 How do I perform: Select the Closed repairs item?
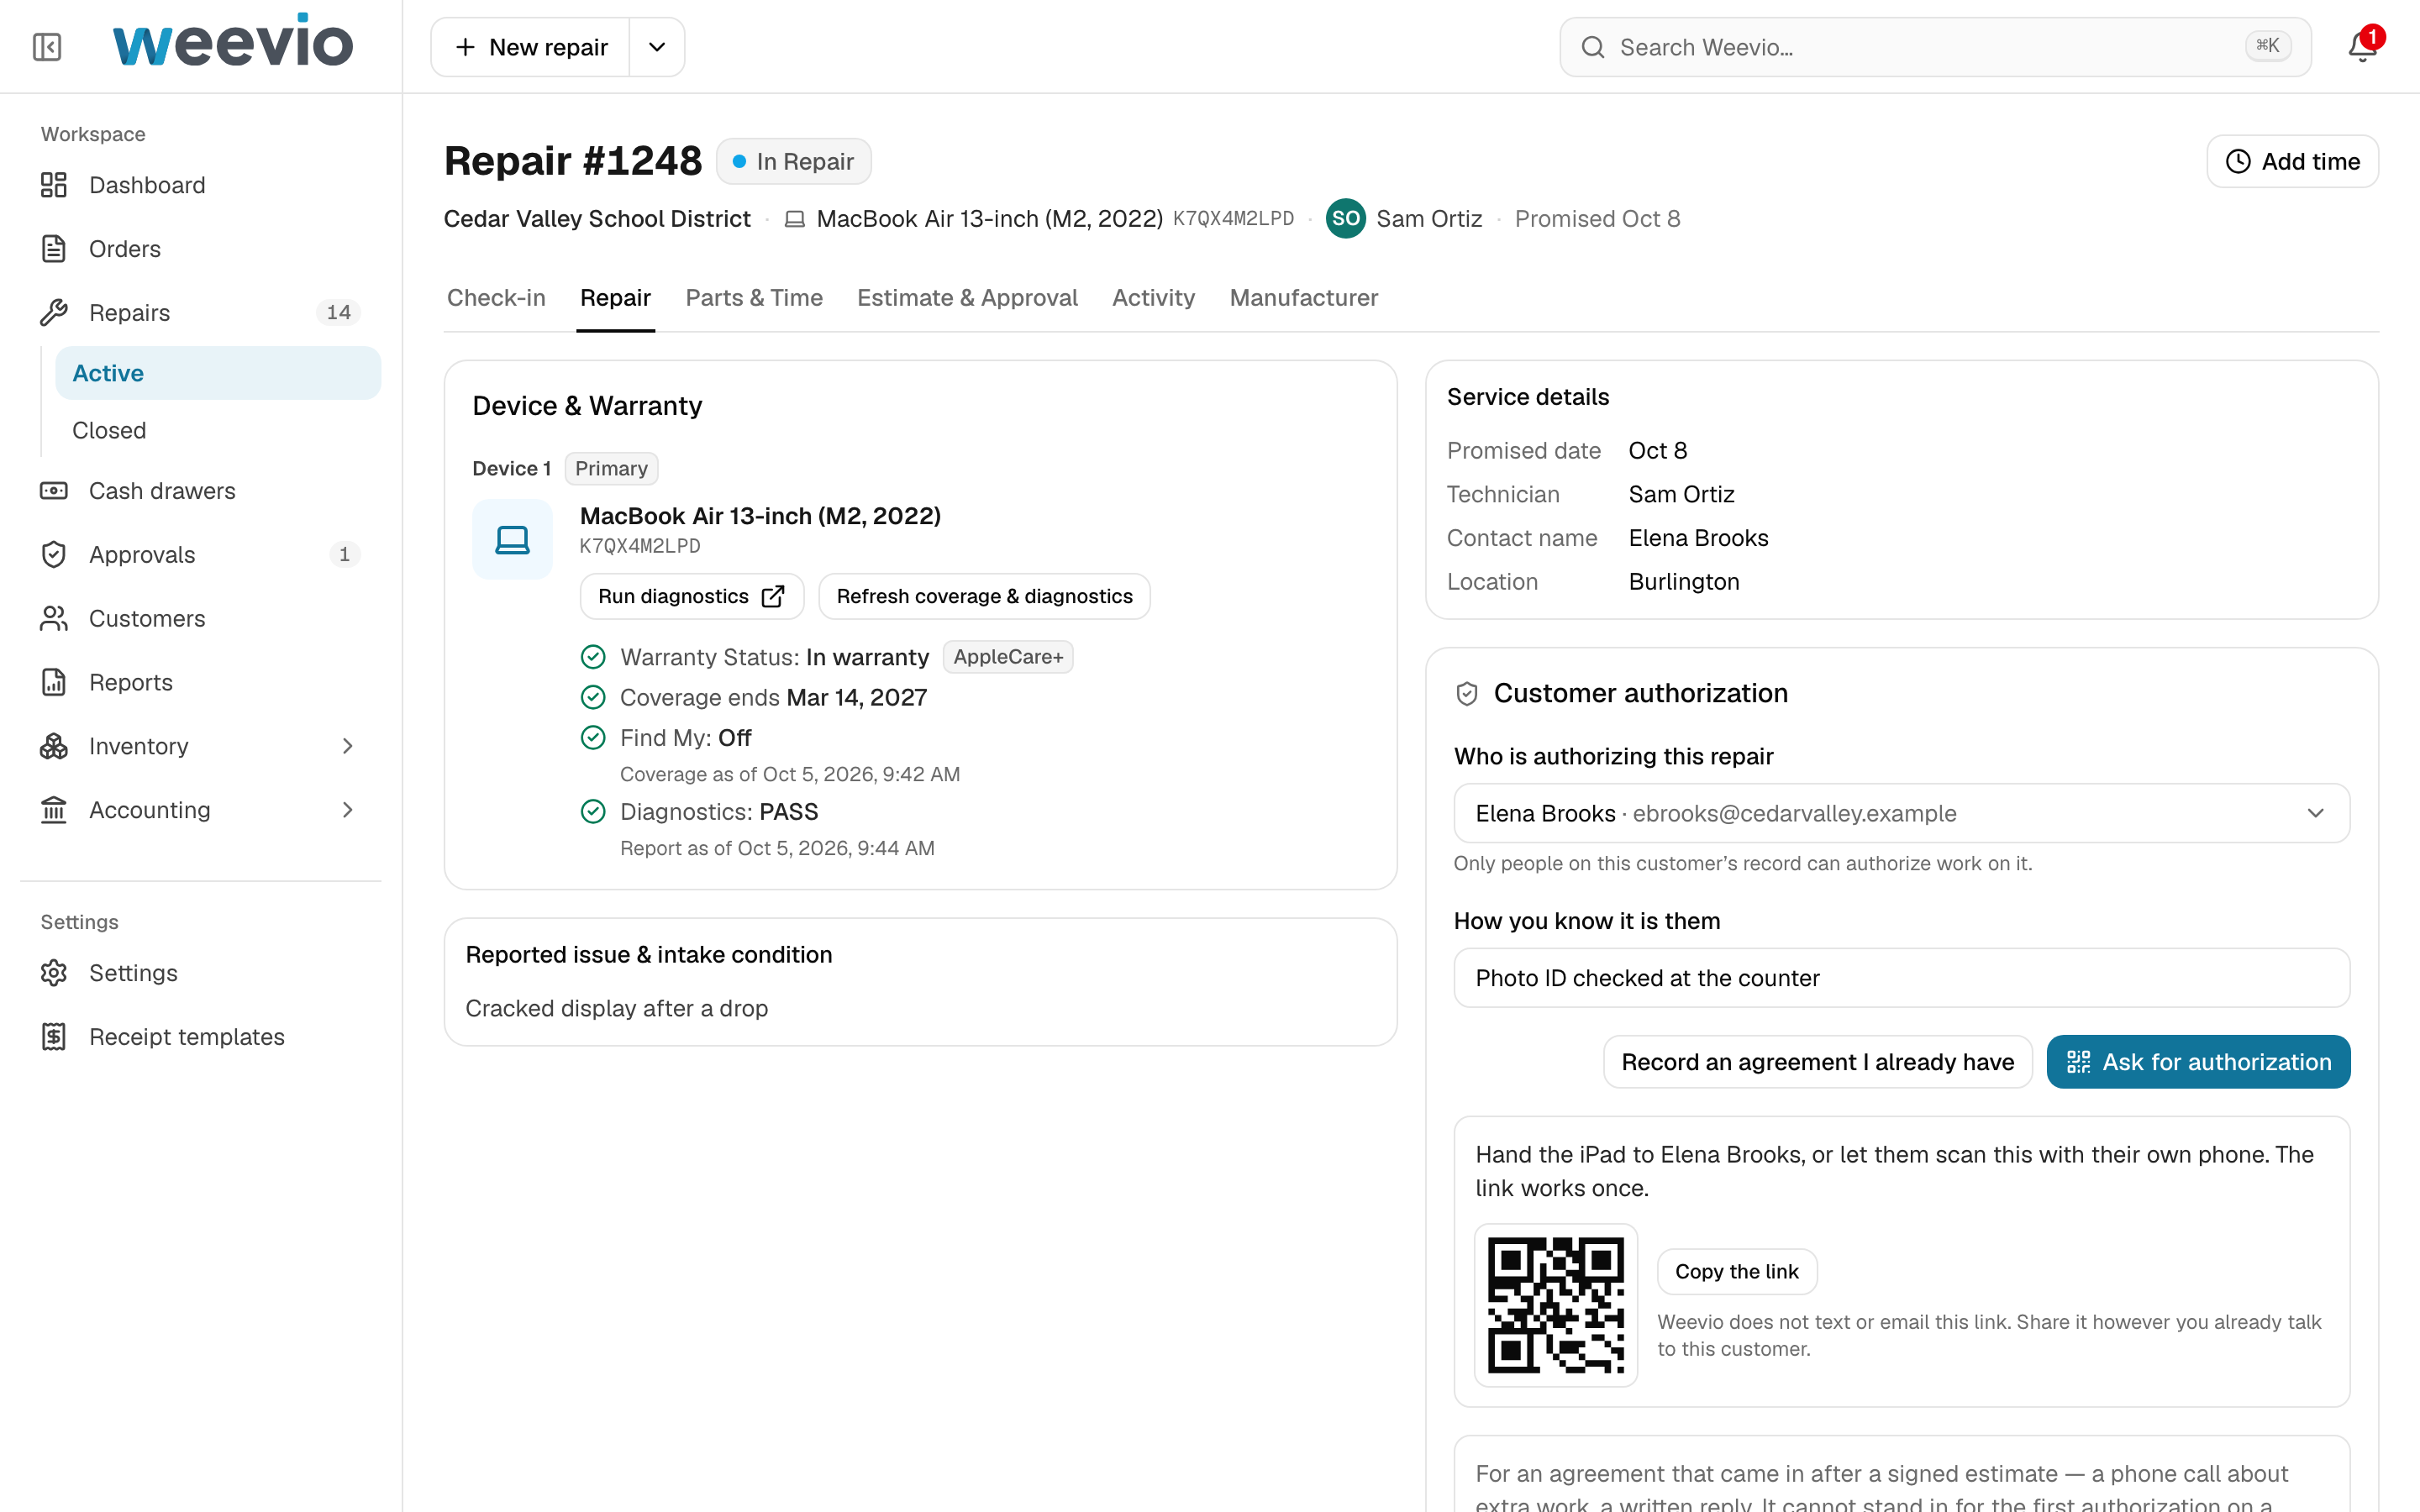(x=218, y=430)
